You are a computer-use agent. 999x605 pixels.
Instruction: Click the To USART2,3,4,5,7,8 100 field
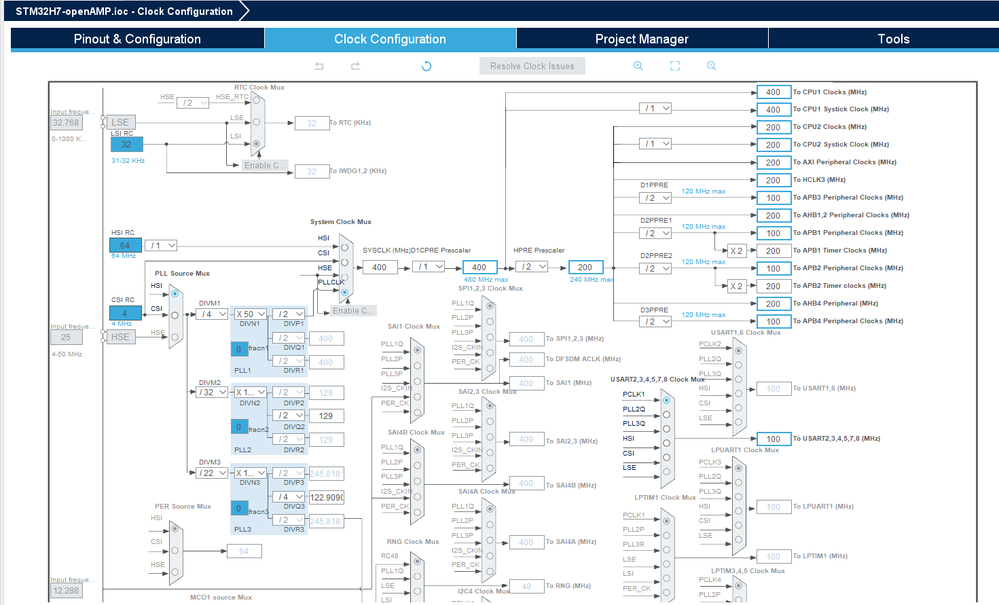773,439
